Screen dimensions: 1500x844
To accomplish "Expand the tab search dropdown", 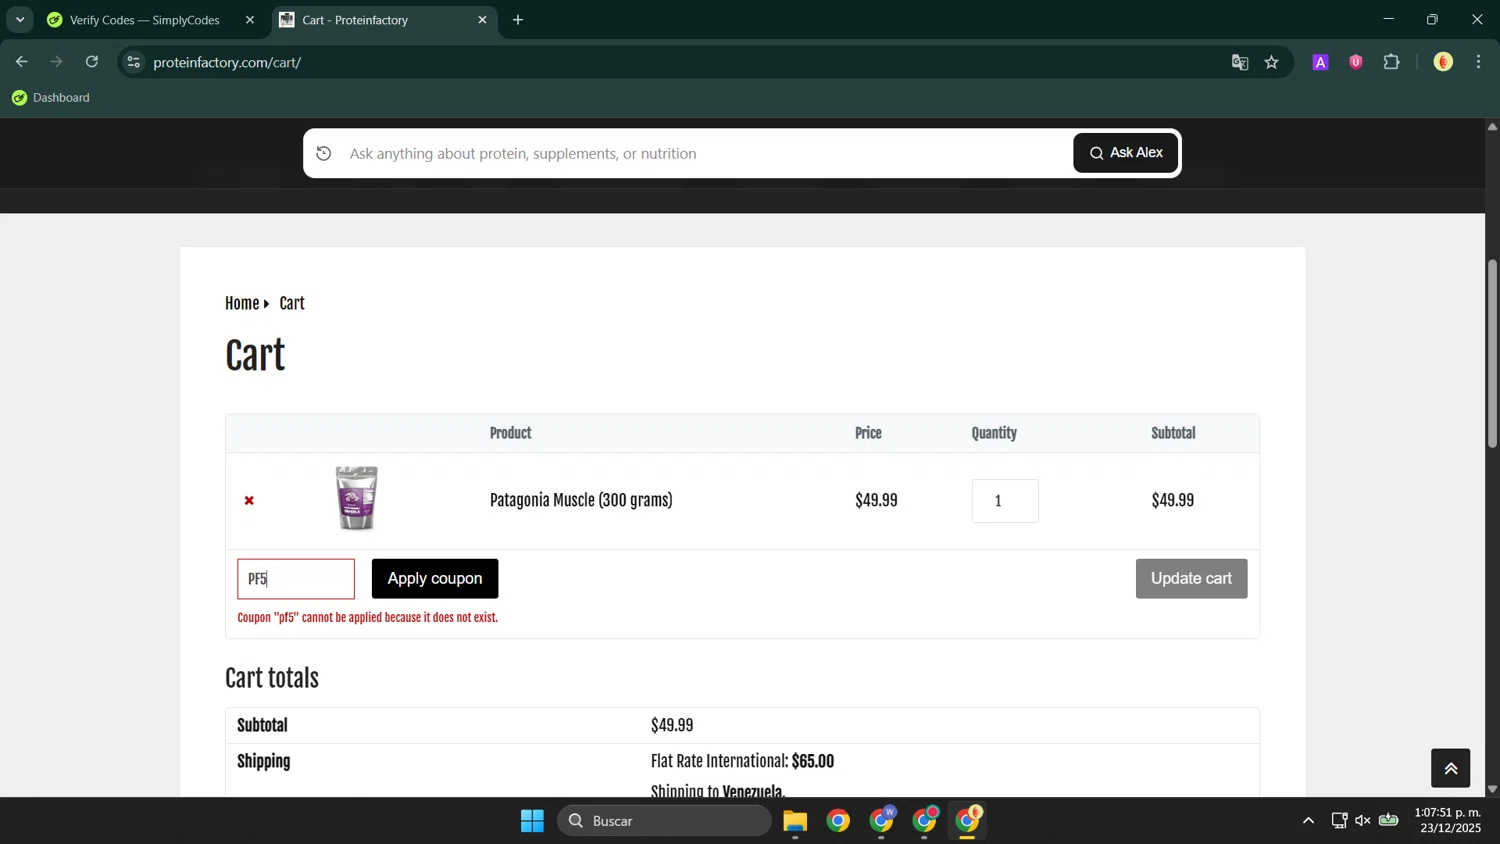I will pos(20,20).
